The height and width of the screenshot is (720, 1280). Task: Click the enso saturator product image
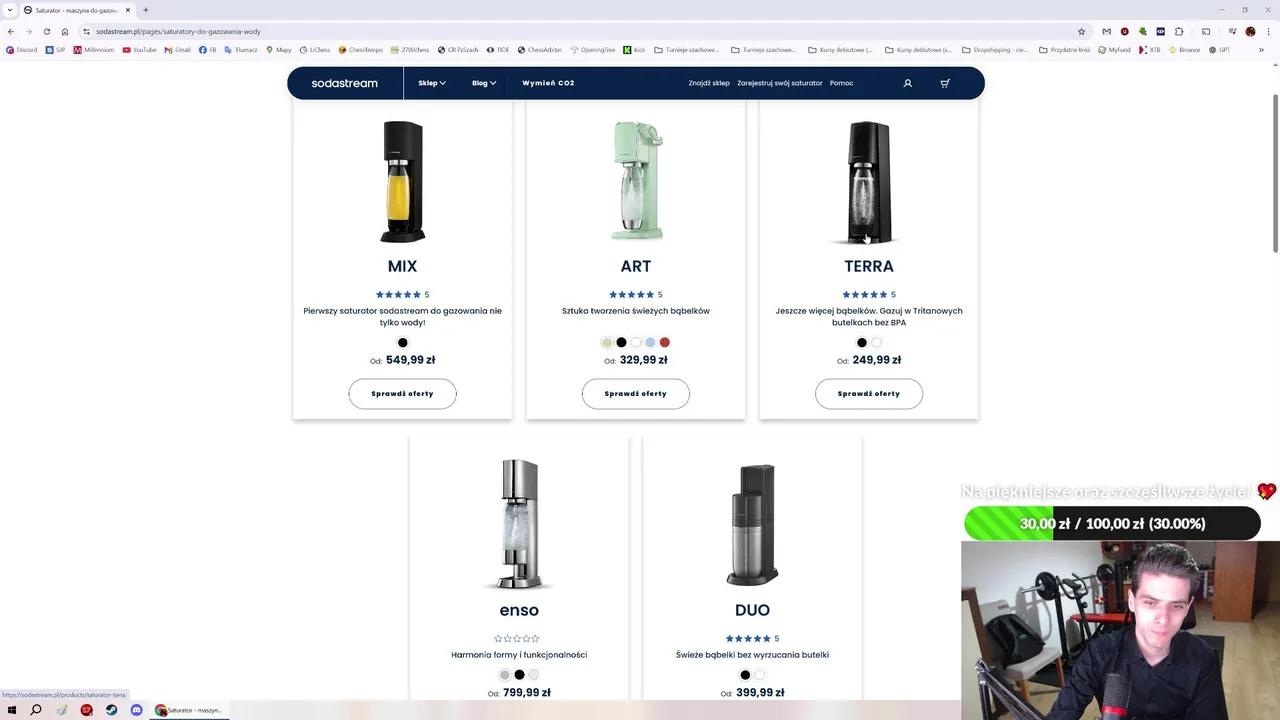coord(519,524)
